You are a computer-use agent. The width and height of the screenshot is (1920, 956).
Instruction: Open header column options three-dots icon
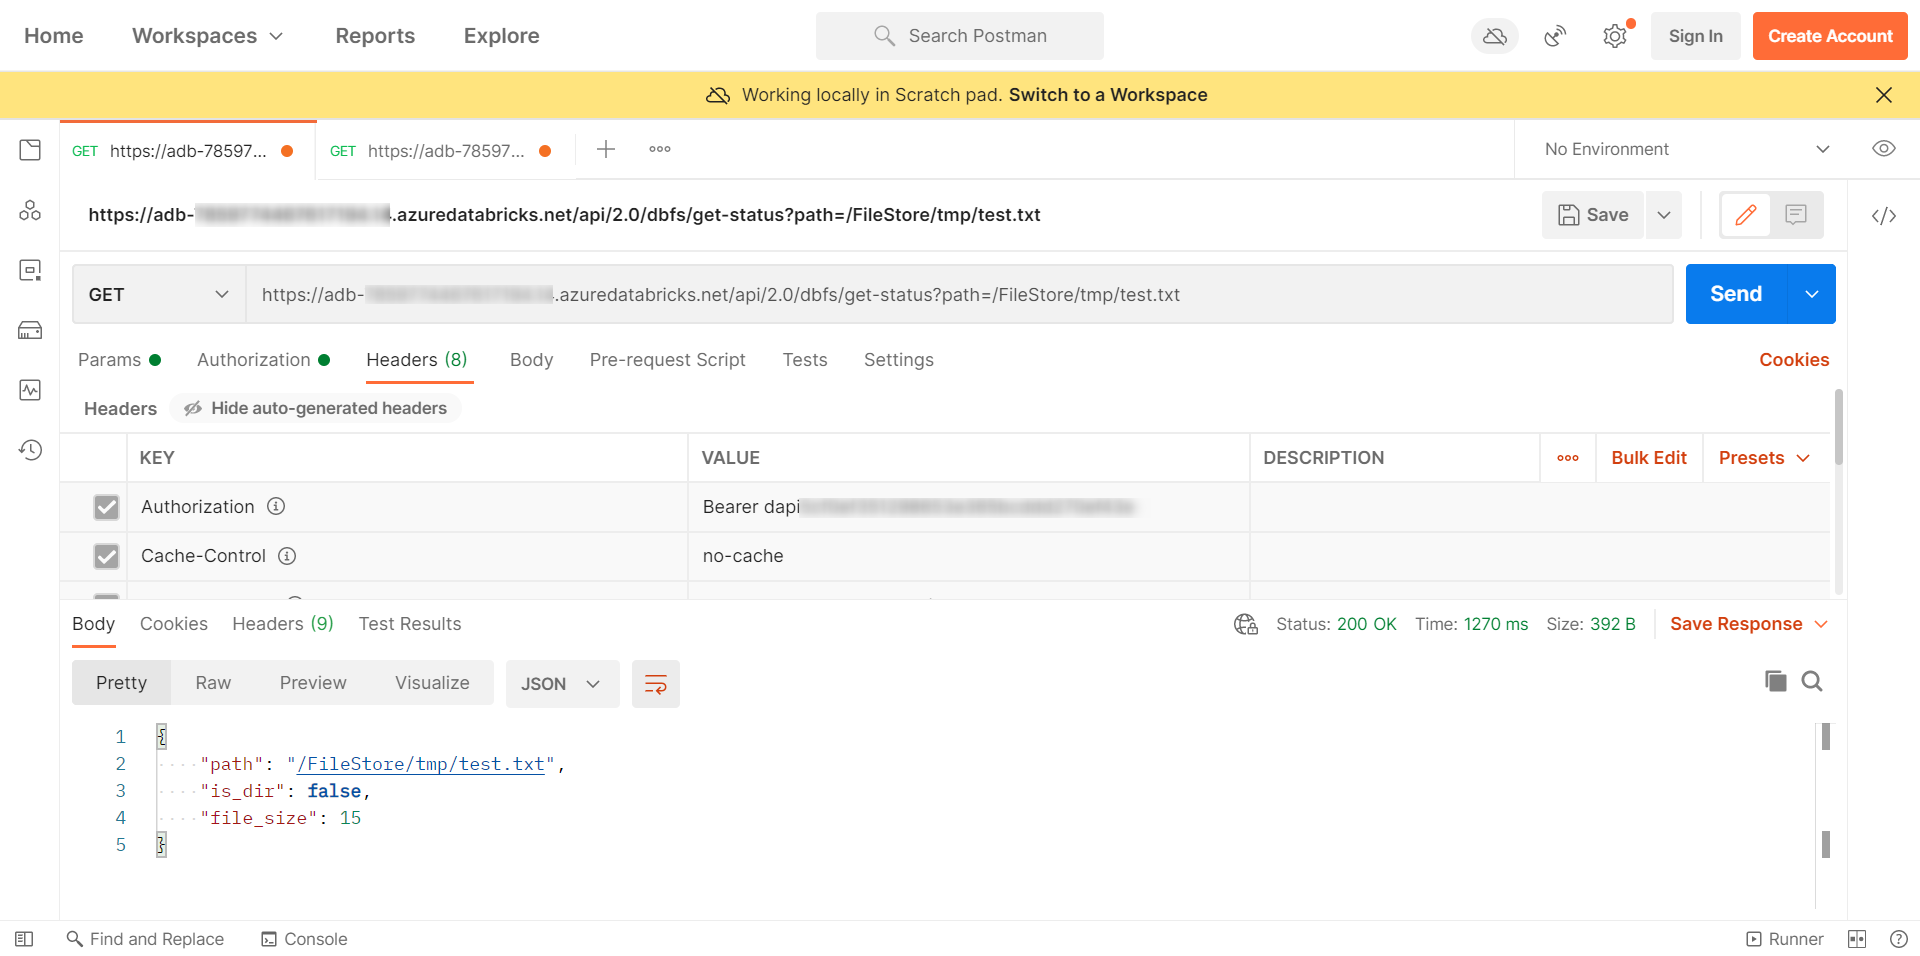(1568, 458)
